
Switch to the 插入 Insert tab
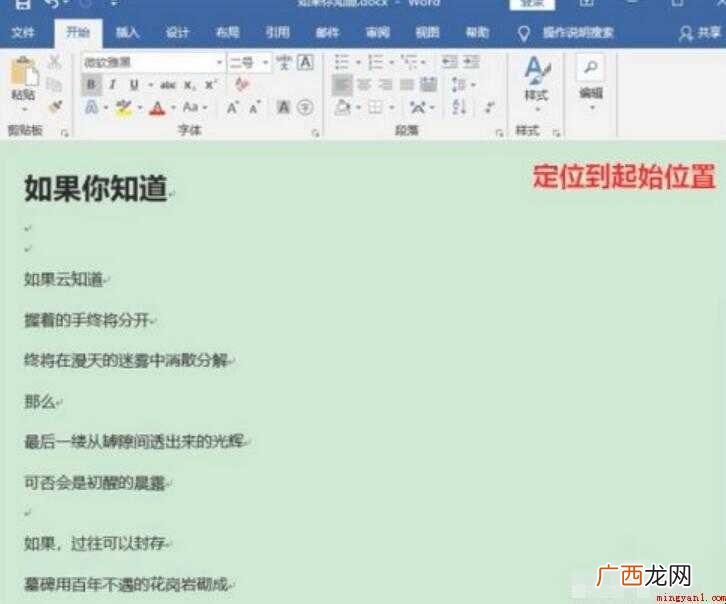pyautogui.click(x=127, y=32)
